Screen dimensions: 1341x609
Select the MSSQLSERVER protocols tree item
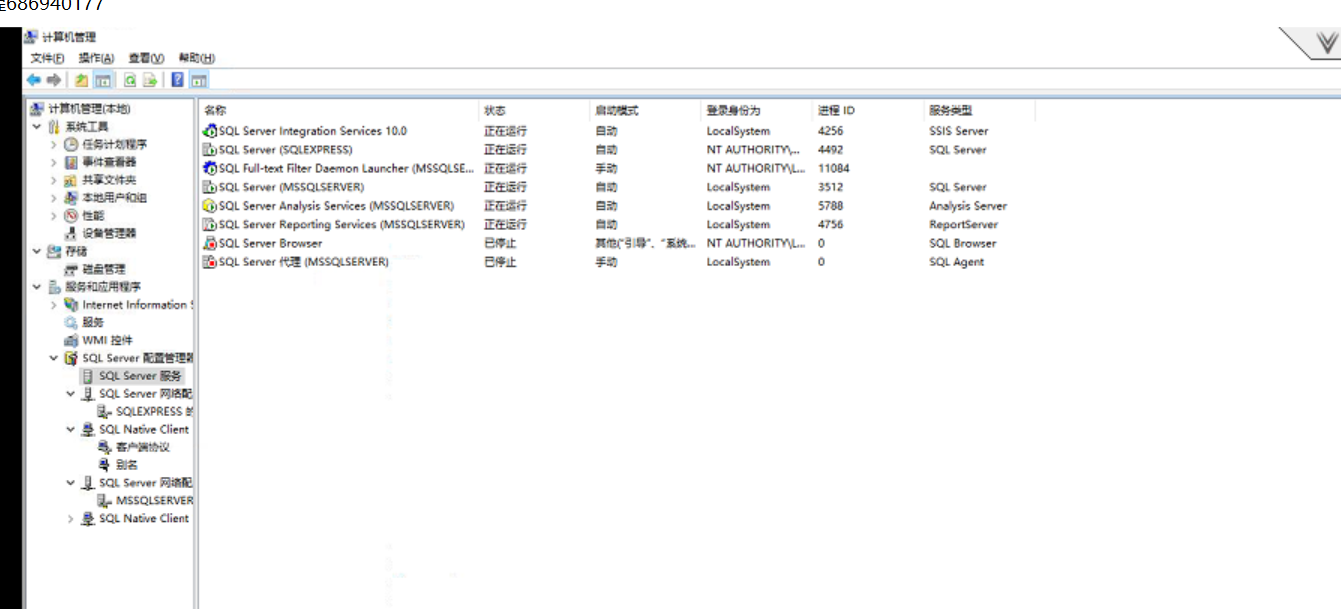[154, 500]
